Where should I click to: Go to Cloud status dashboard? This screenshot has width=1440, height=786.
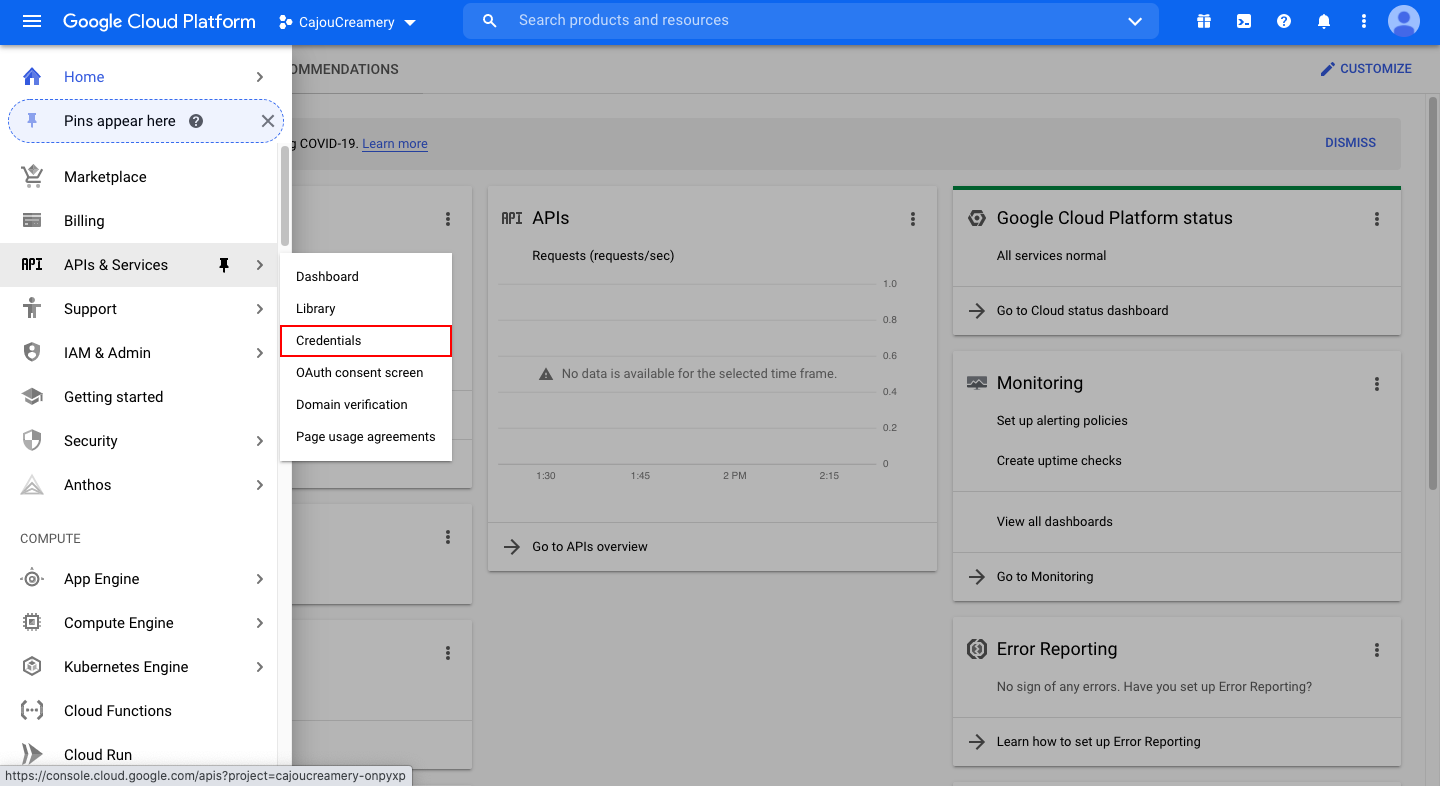pyautogui.click(x=1082, y=311)
